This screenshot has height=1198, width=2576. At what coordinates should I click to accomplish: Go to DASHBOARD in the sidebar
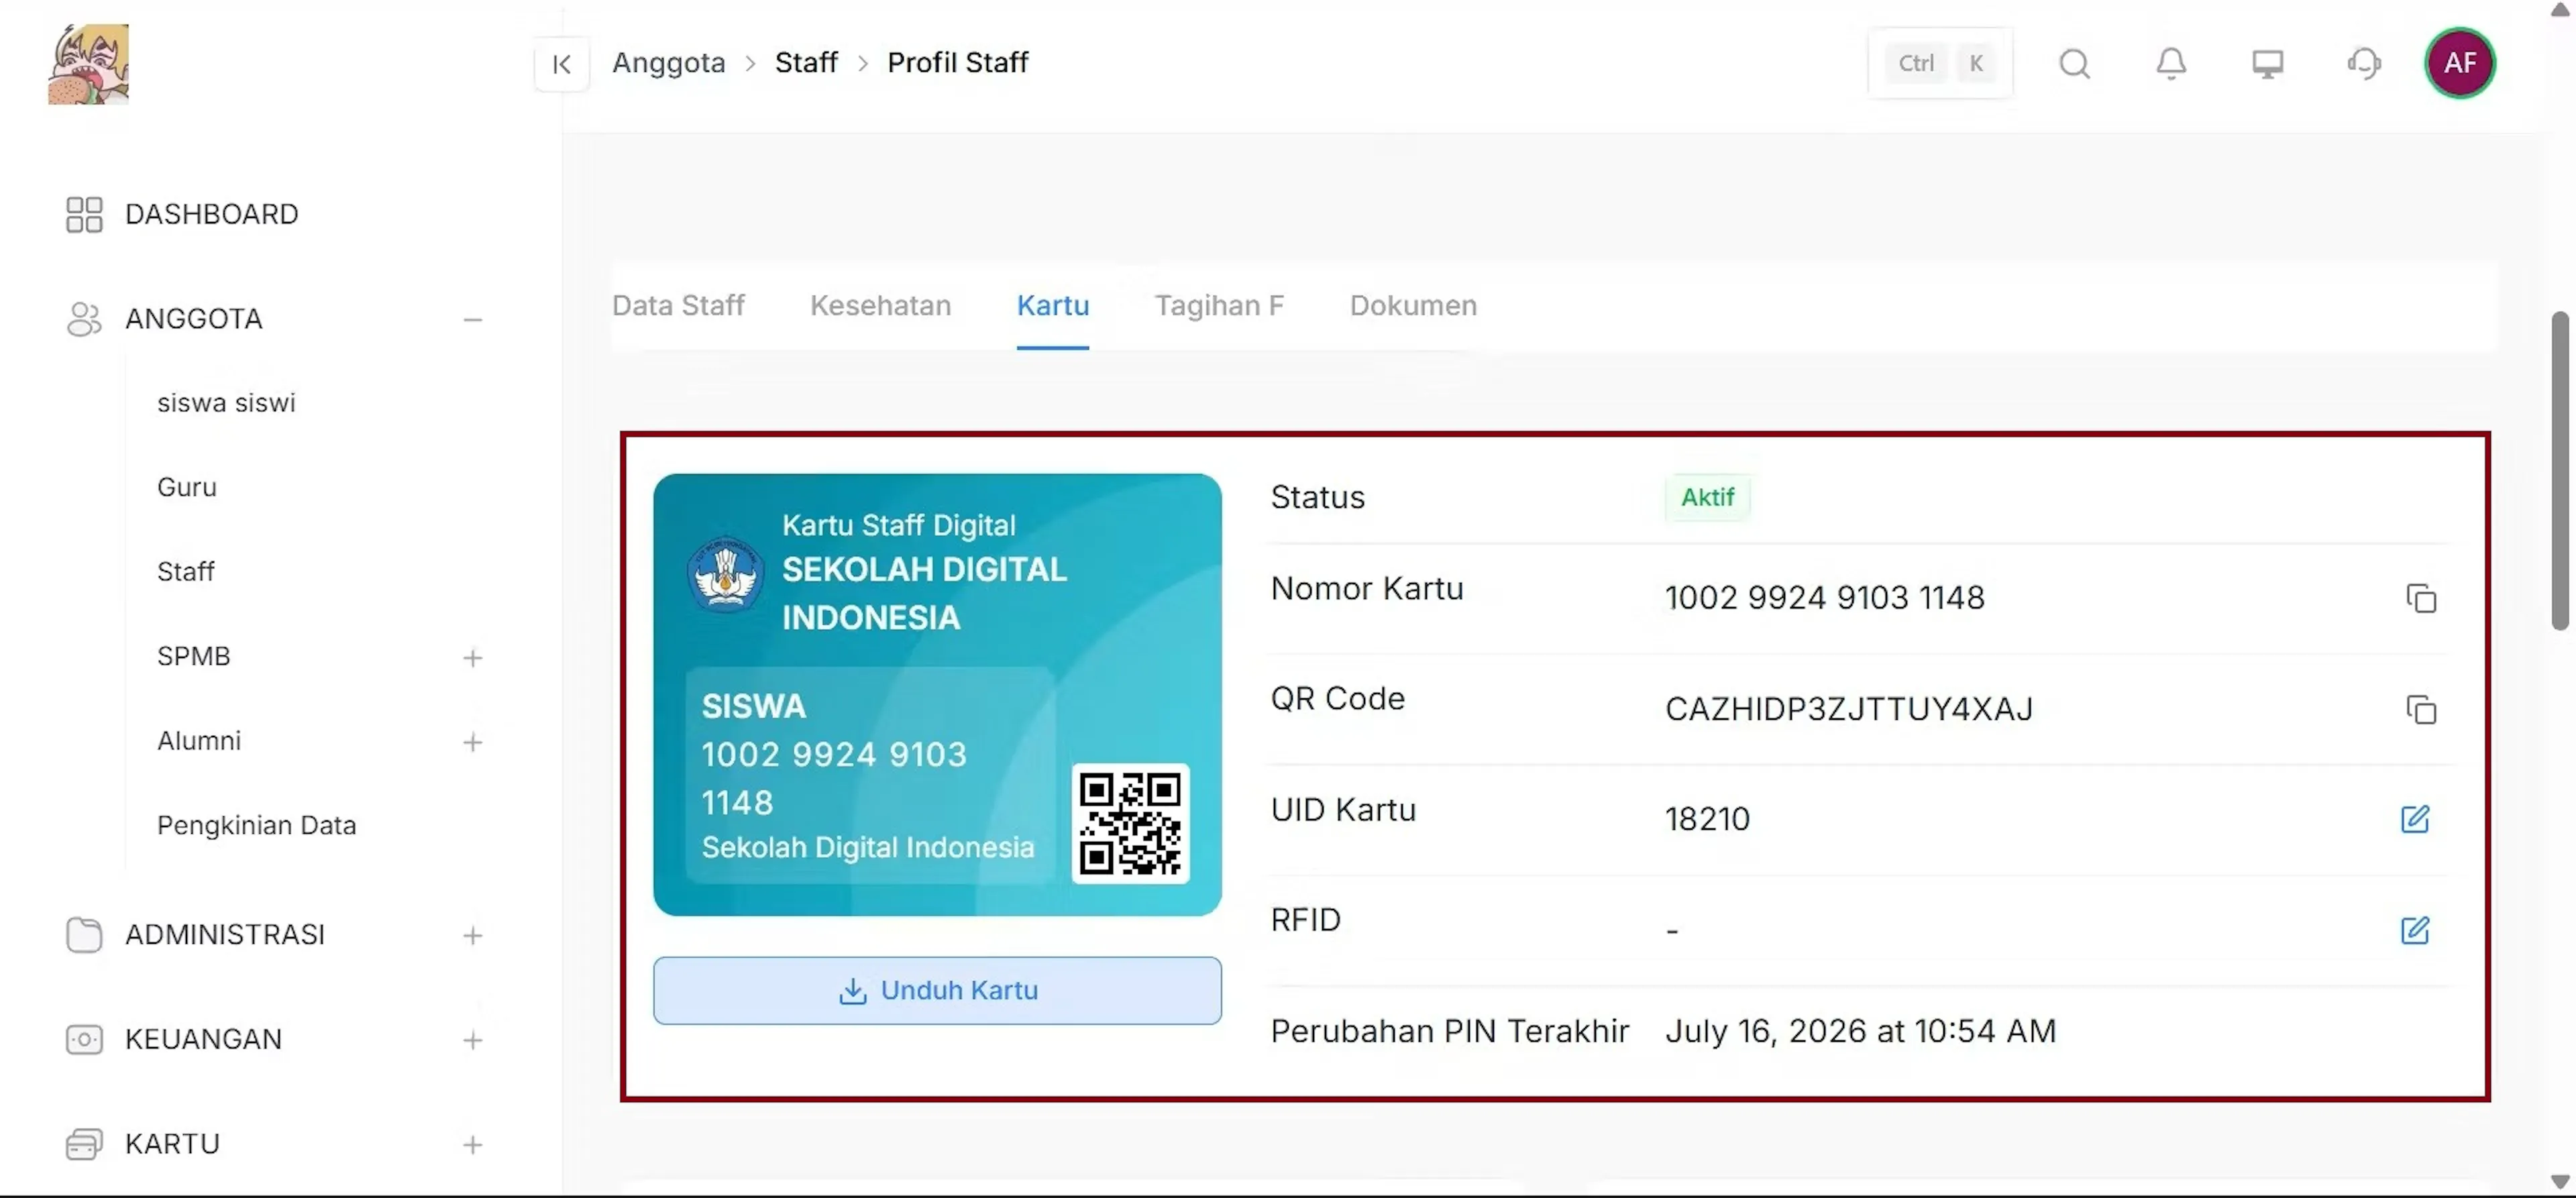(x=212, y=214)
